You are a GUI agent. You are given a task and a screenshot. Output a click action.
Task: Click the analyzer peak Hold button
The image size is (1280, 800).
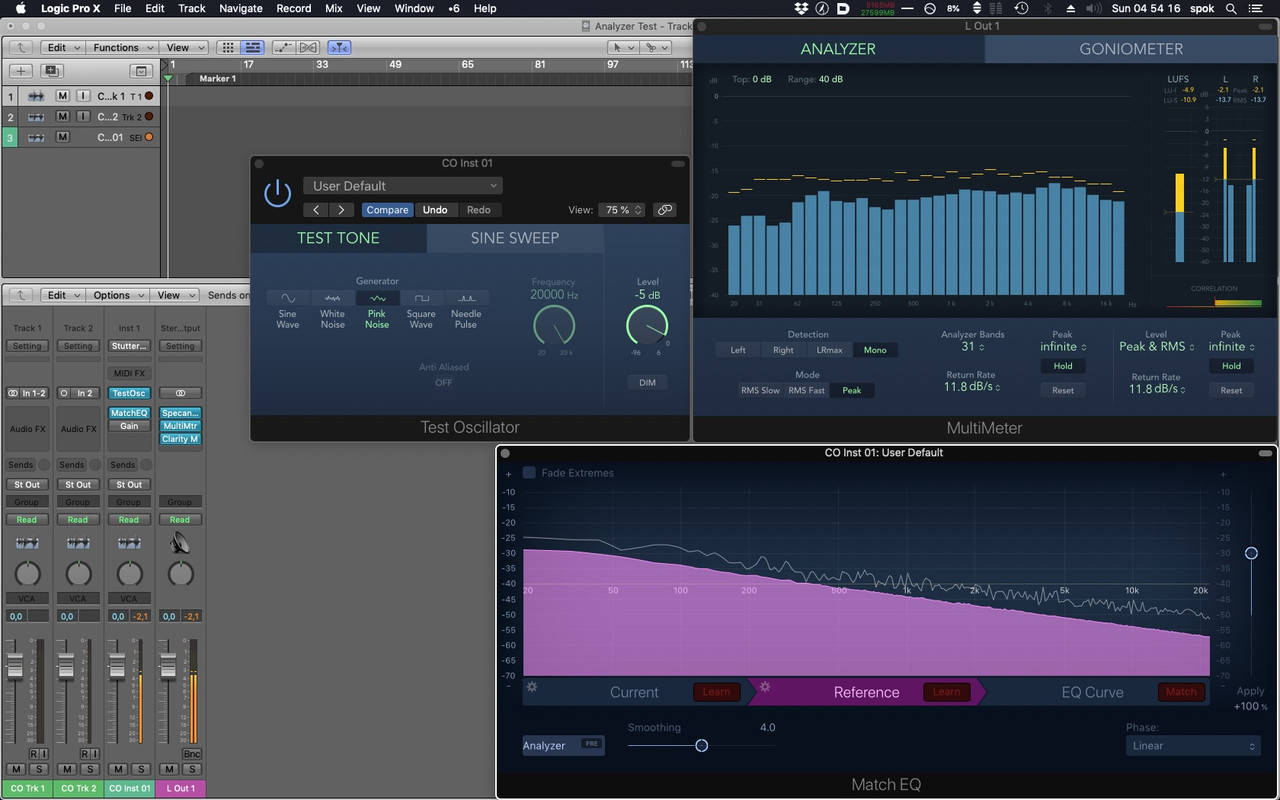click(1063, 366)
